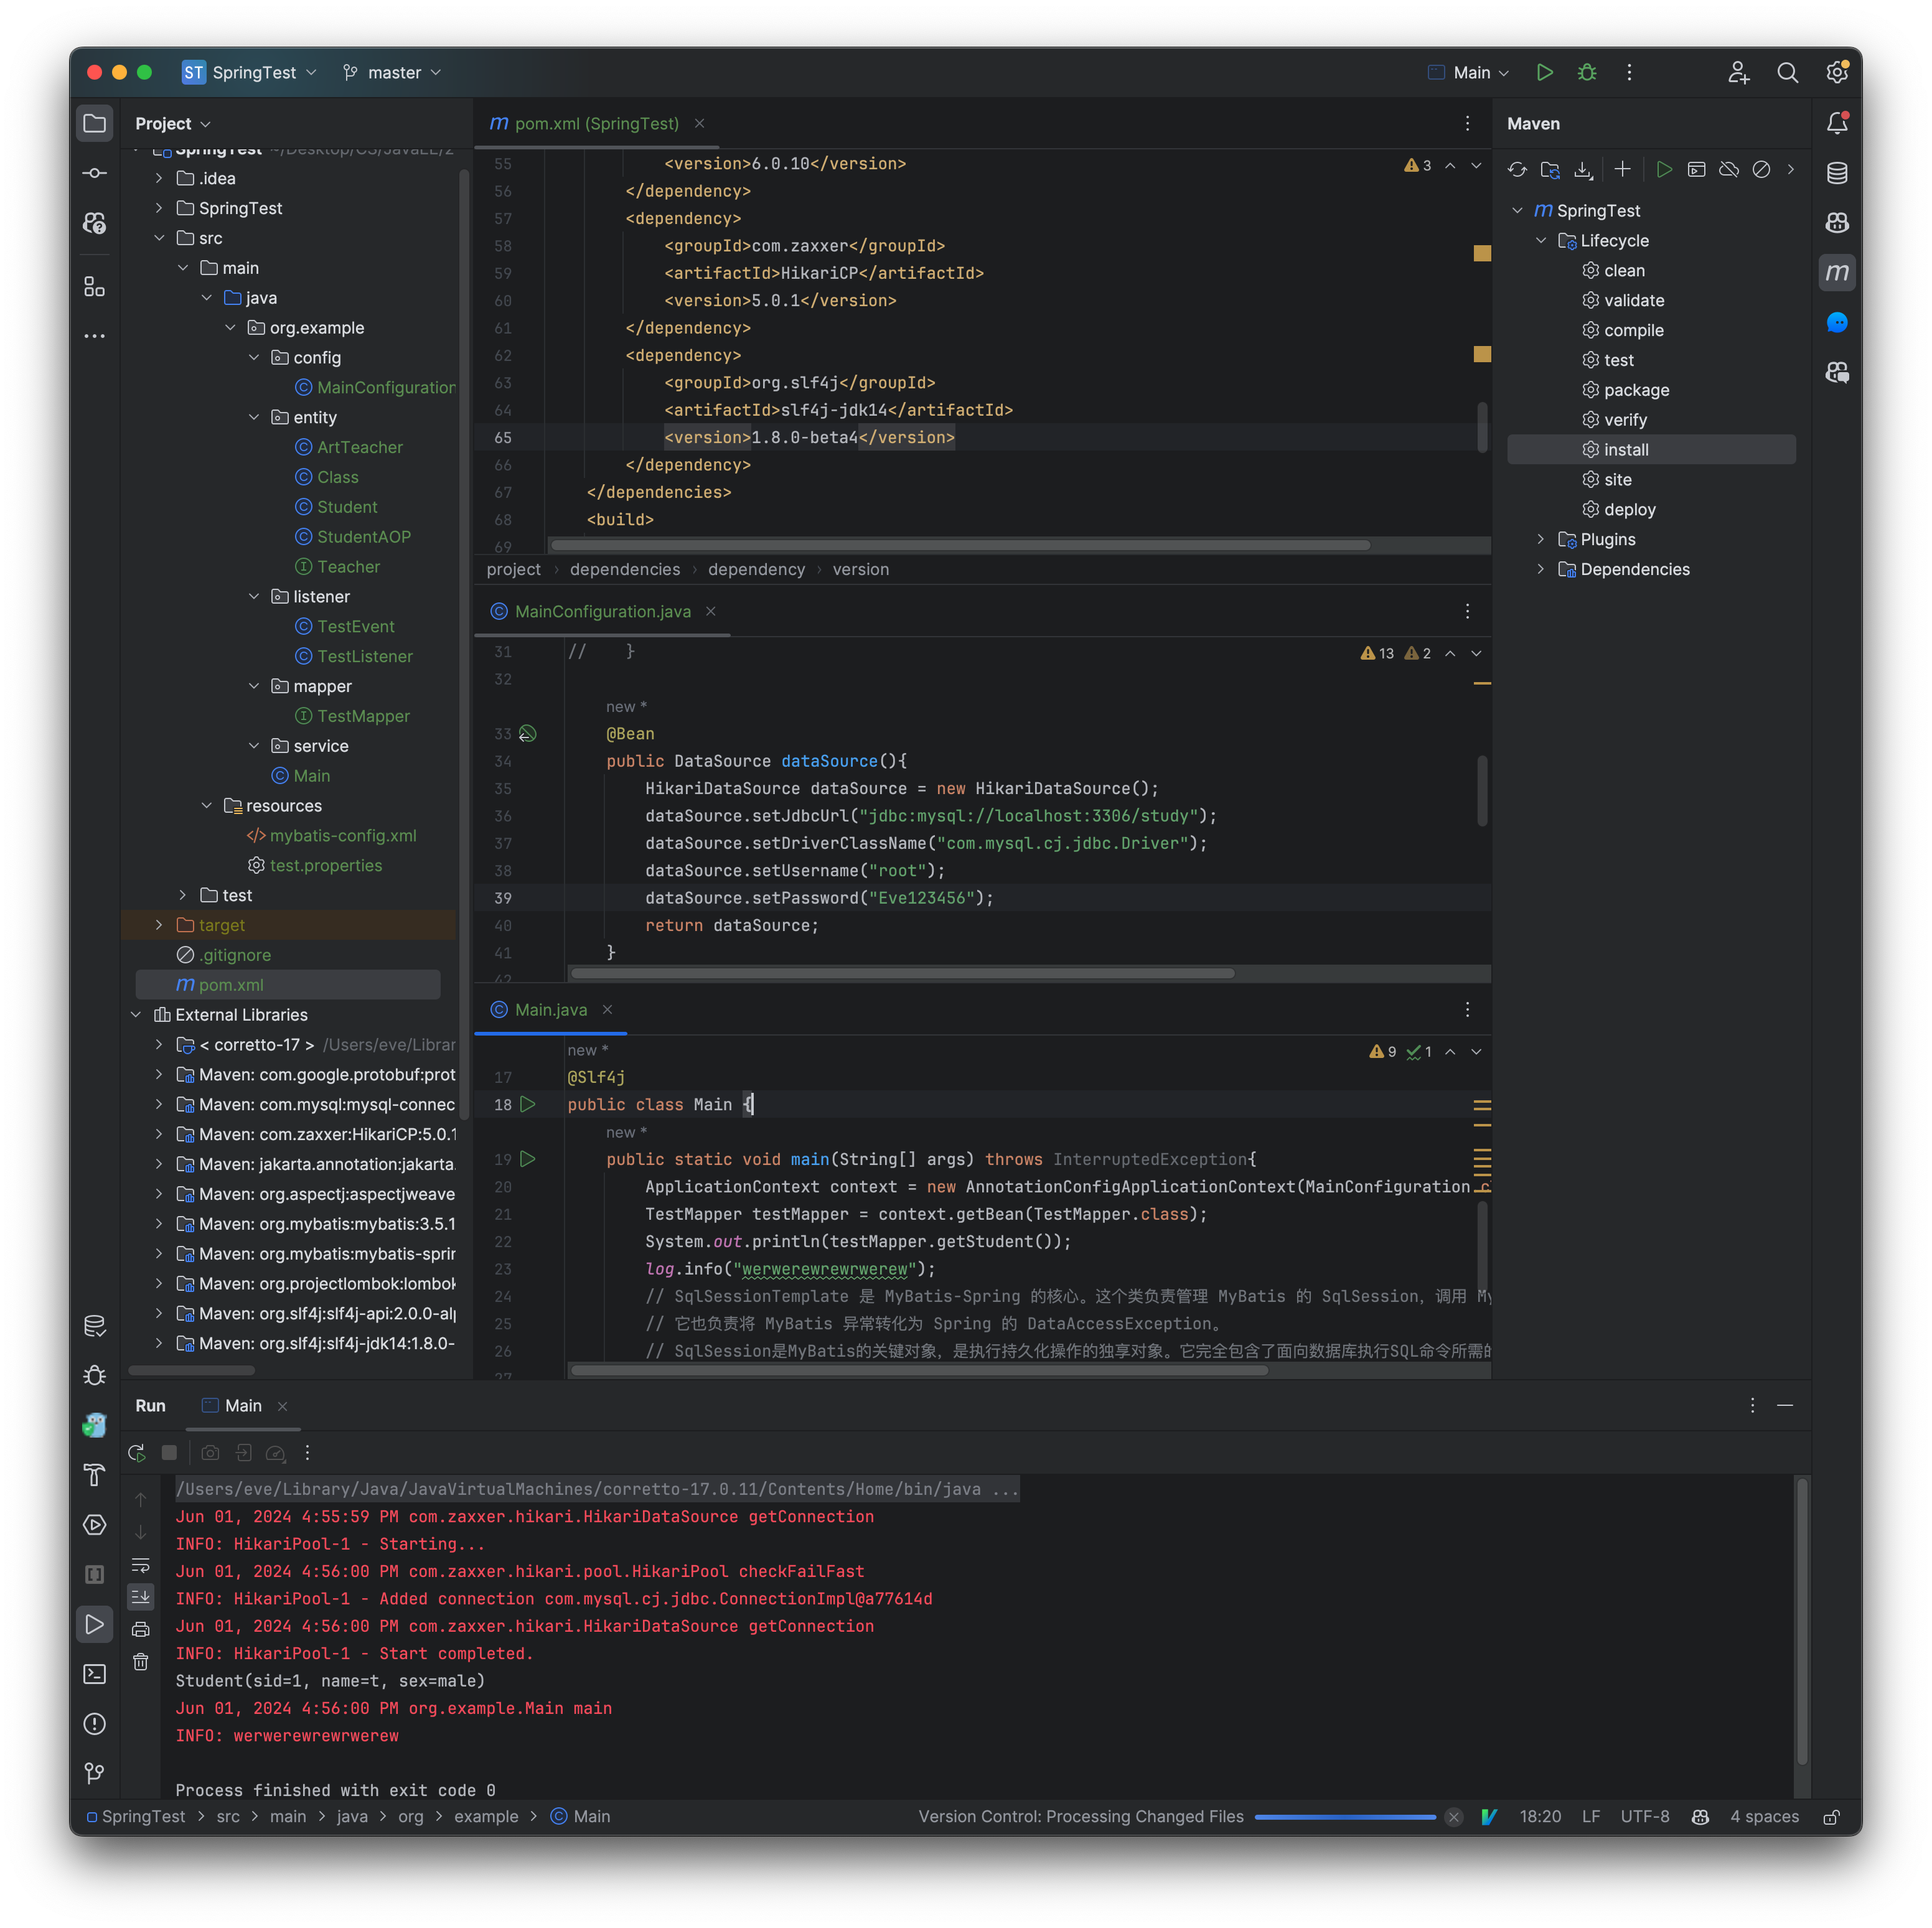Open the master branch dropdown
The image size is (1932, 1928).
coord(392,72)
